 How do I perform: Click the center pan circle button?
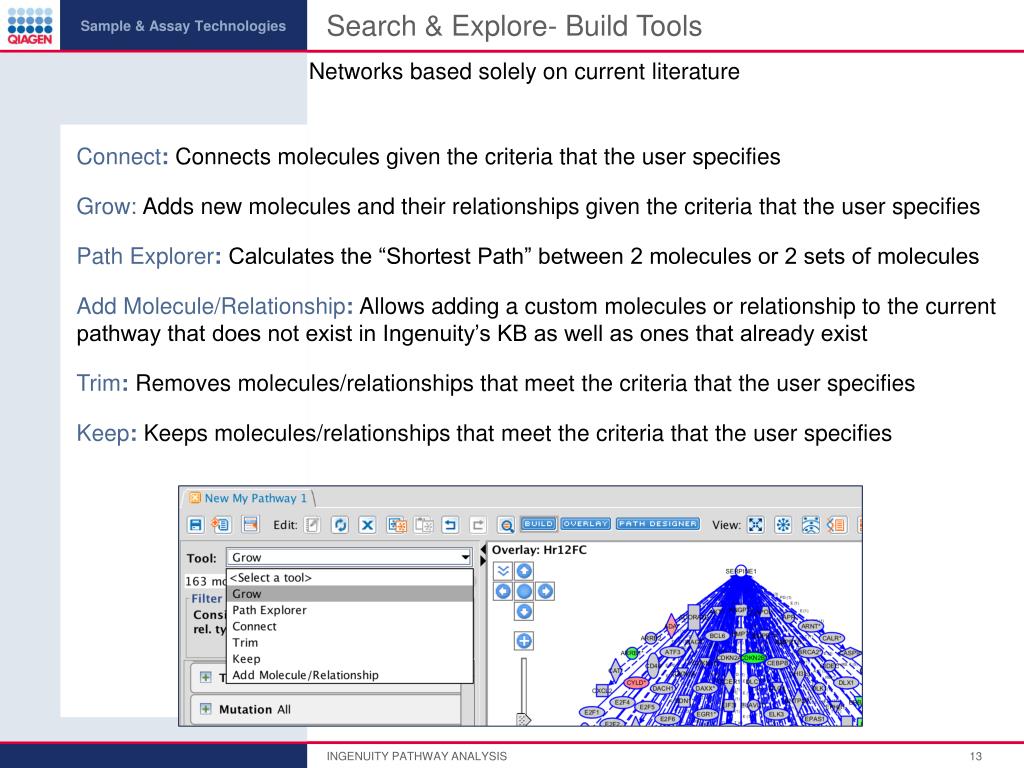(x=524, y=592)
